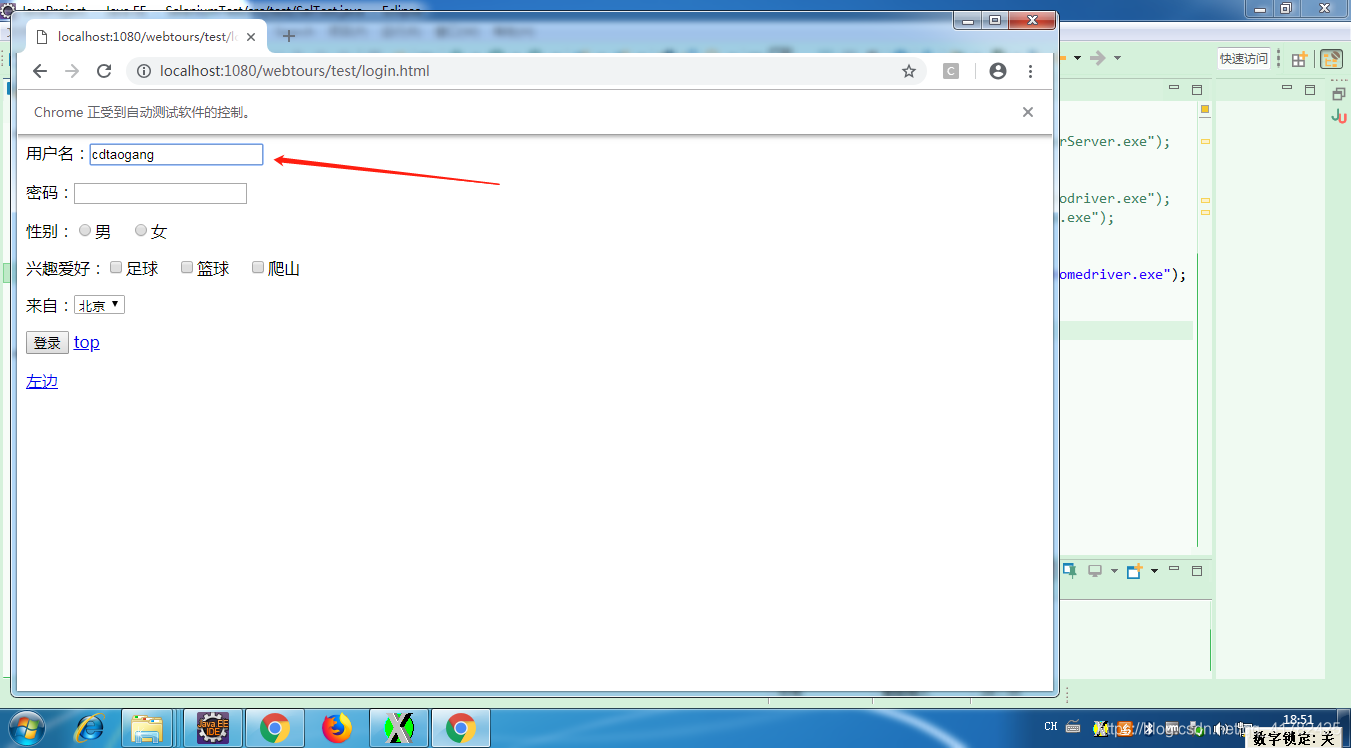Expand the Eclipse forward history dropdown arrow
This screenshot has width=1351, height=748.
1117,58
